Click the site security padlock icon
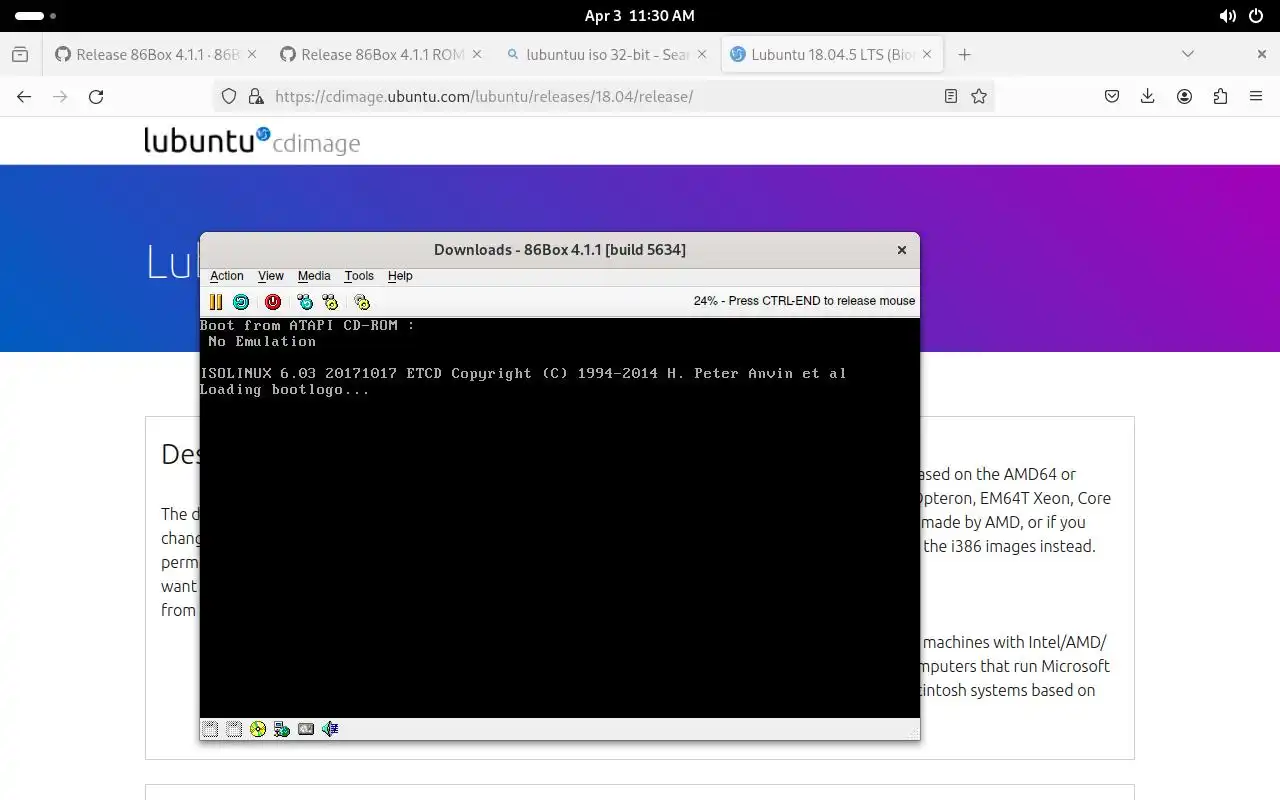This screenshot has width=1280, height=800. tap(256, 97)
